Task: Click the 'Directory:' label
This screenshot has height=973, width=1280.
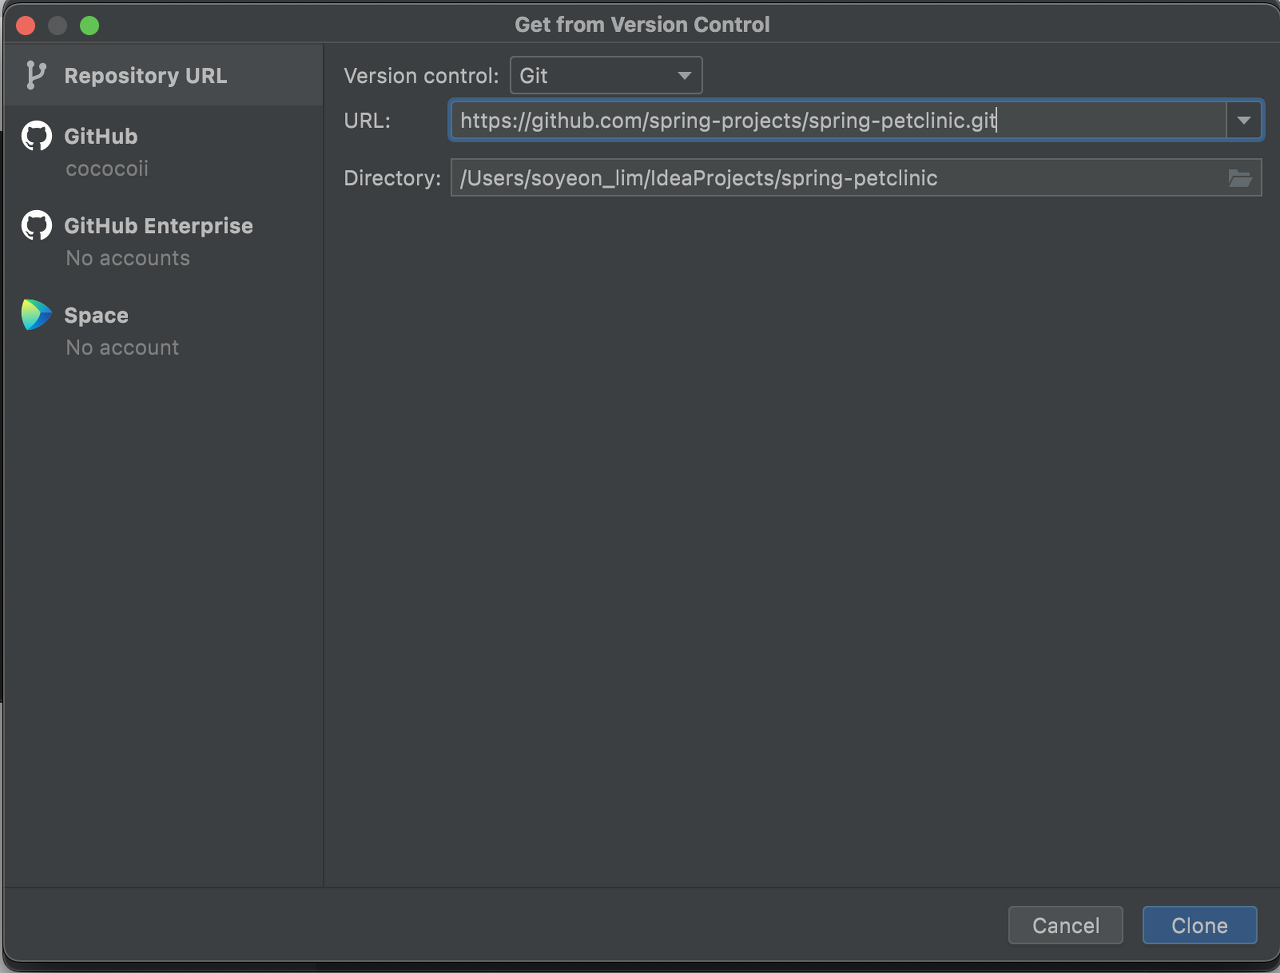Action: pos(392,178)
